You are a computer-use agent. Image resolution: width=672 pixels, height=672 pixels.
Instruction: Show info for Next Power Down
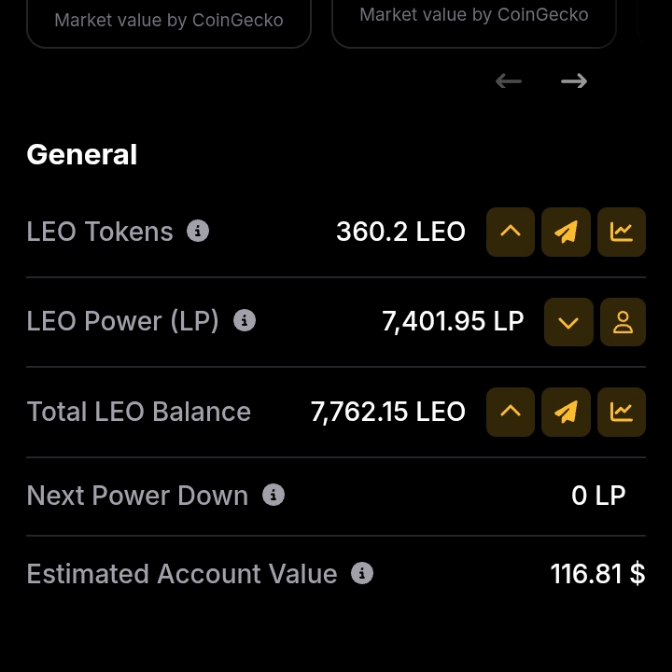(273, 495)
